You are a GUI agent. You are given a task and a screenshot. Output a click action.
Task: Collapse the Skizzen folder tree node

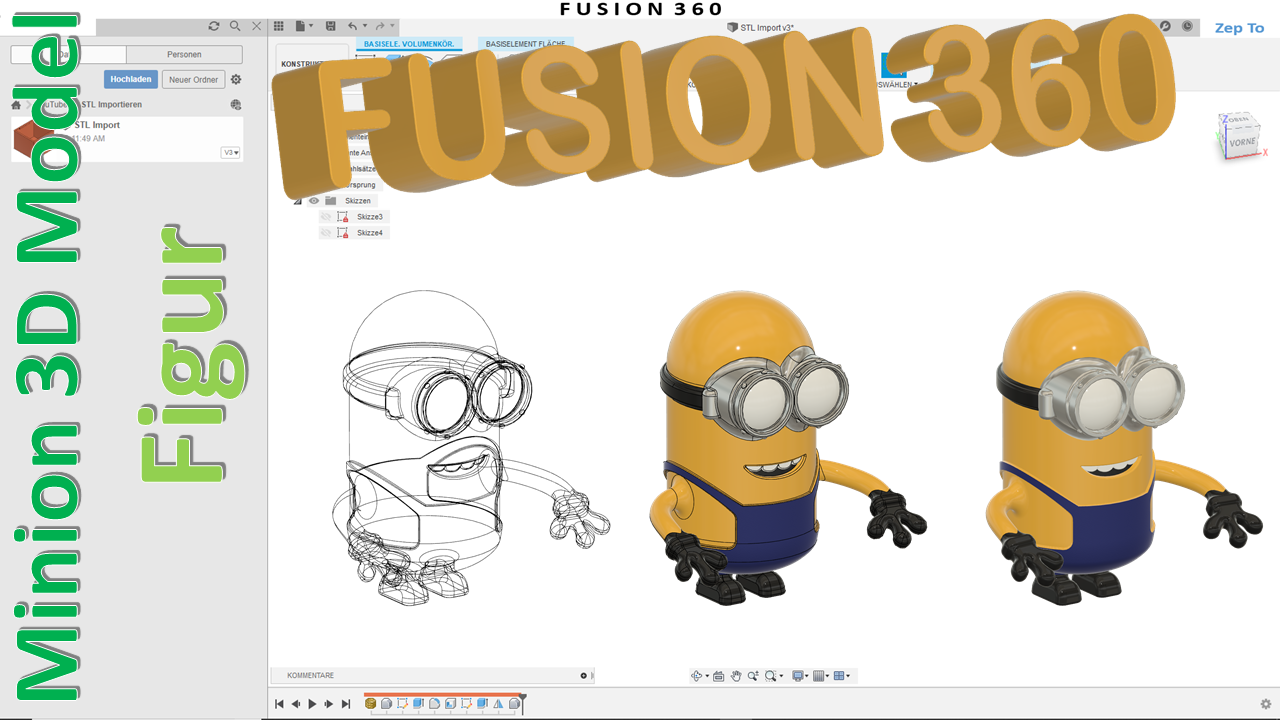(x=297, y=201)
